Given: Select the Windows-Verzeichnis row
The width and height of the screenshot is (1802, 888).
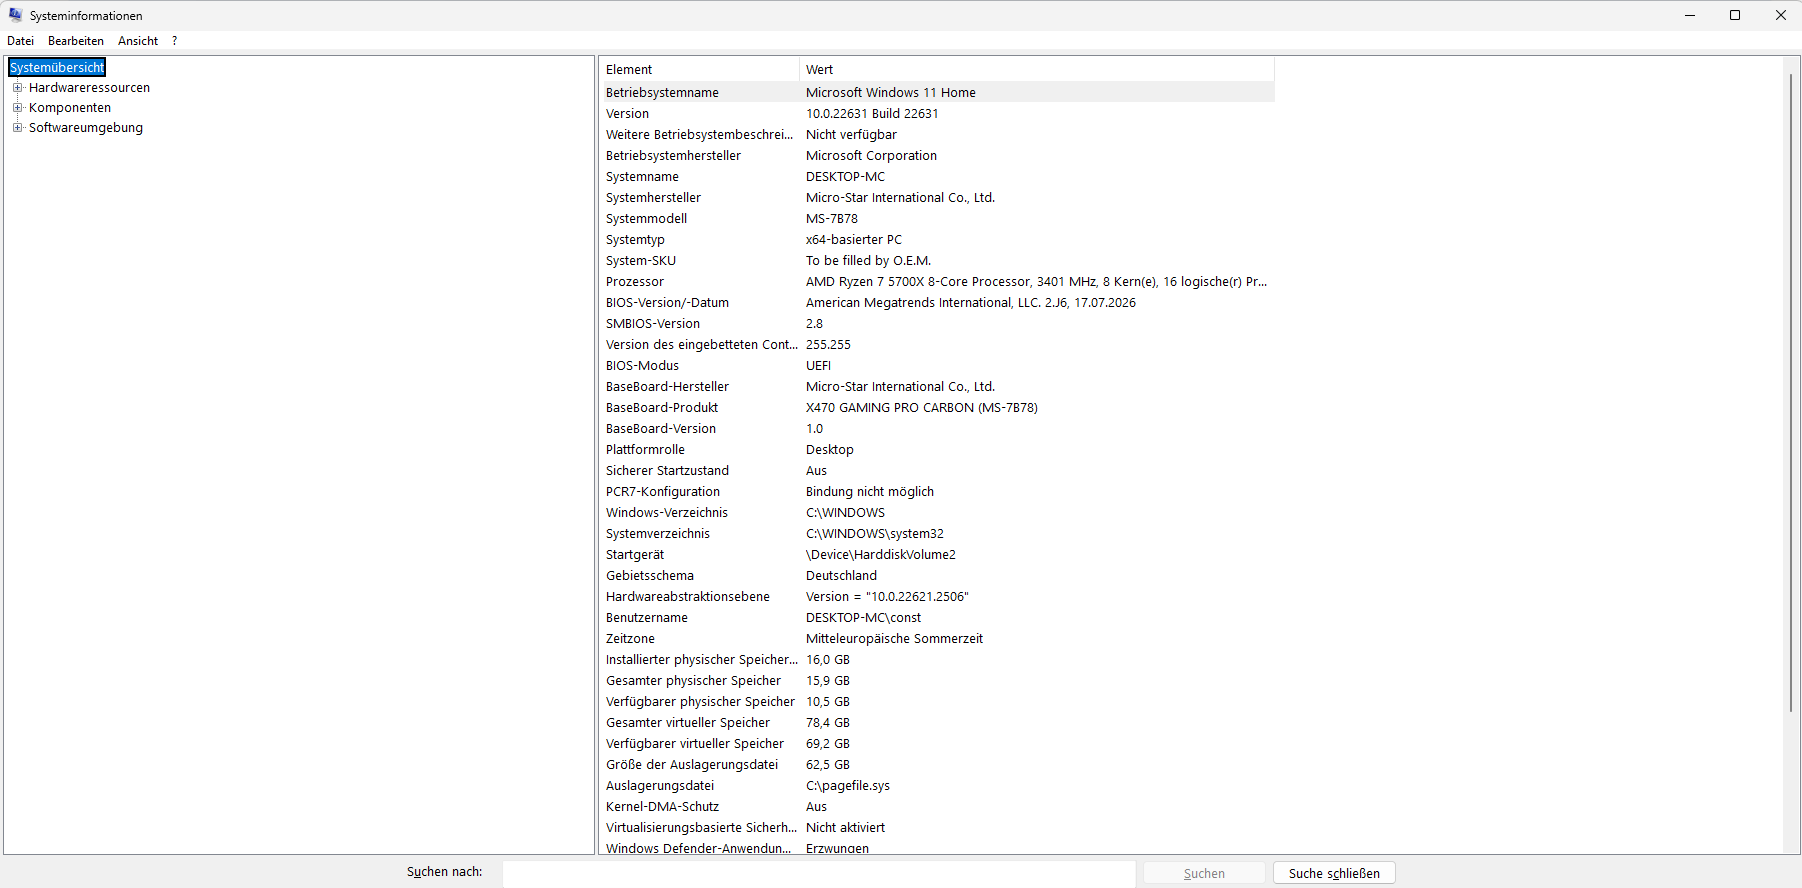Looking at the screenshot, I should tap(937, 513).
